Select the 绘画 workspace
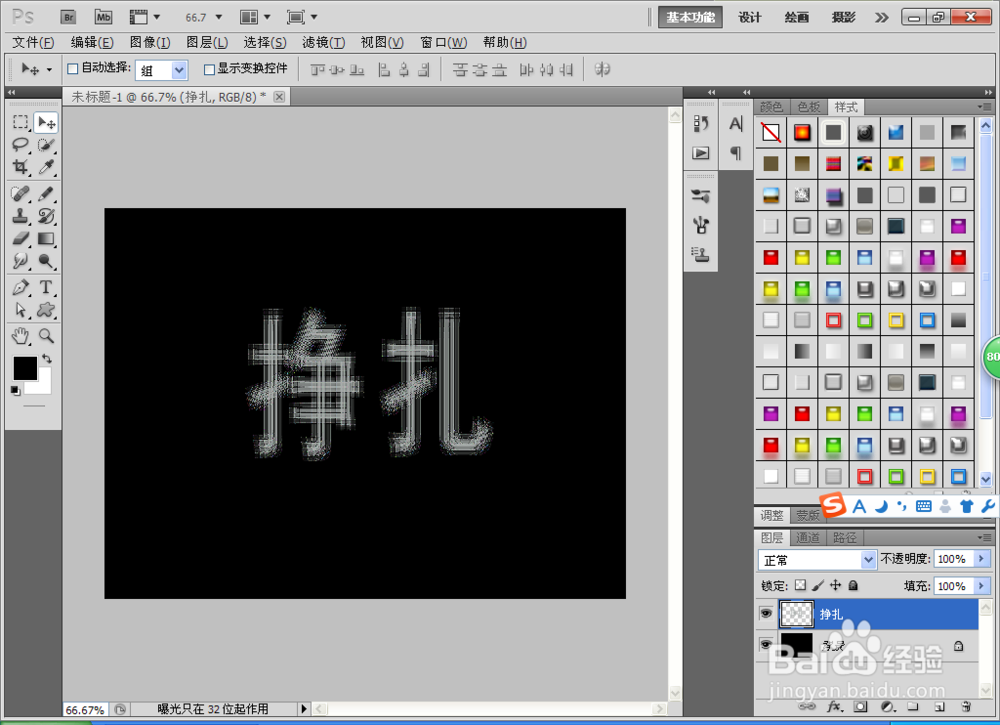1000x725 pixels. pyautogui.click(x=797, y=17)
